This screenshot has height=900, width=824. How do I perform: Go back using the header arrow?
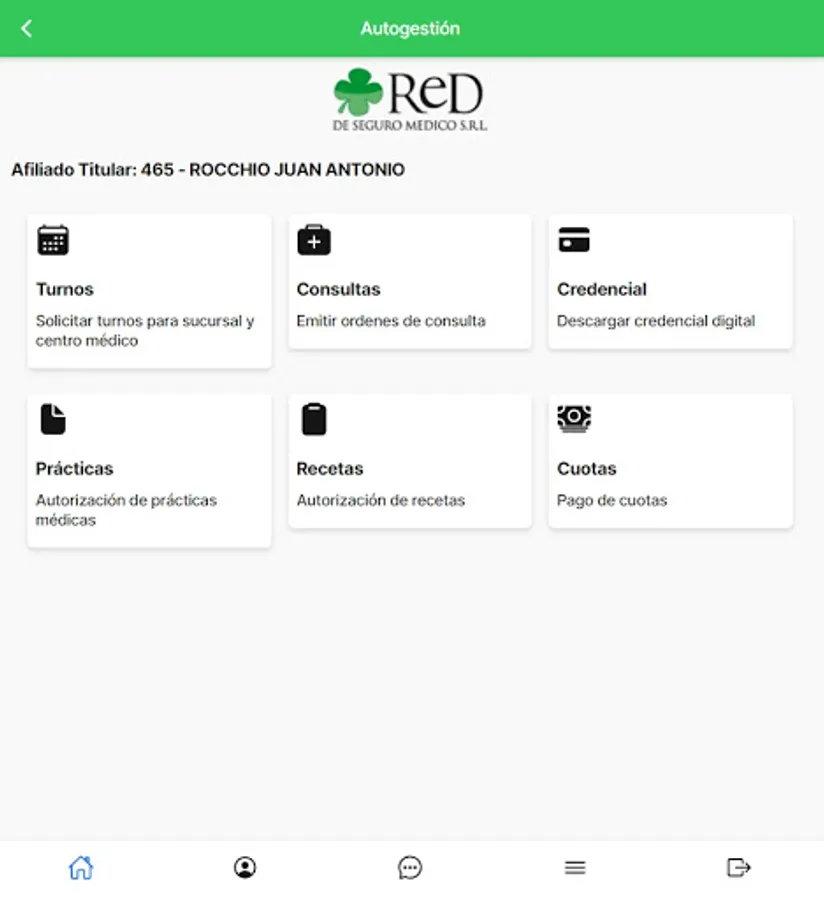click(26, 28)
